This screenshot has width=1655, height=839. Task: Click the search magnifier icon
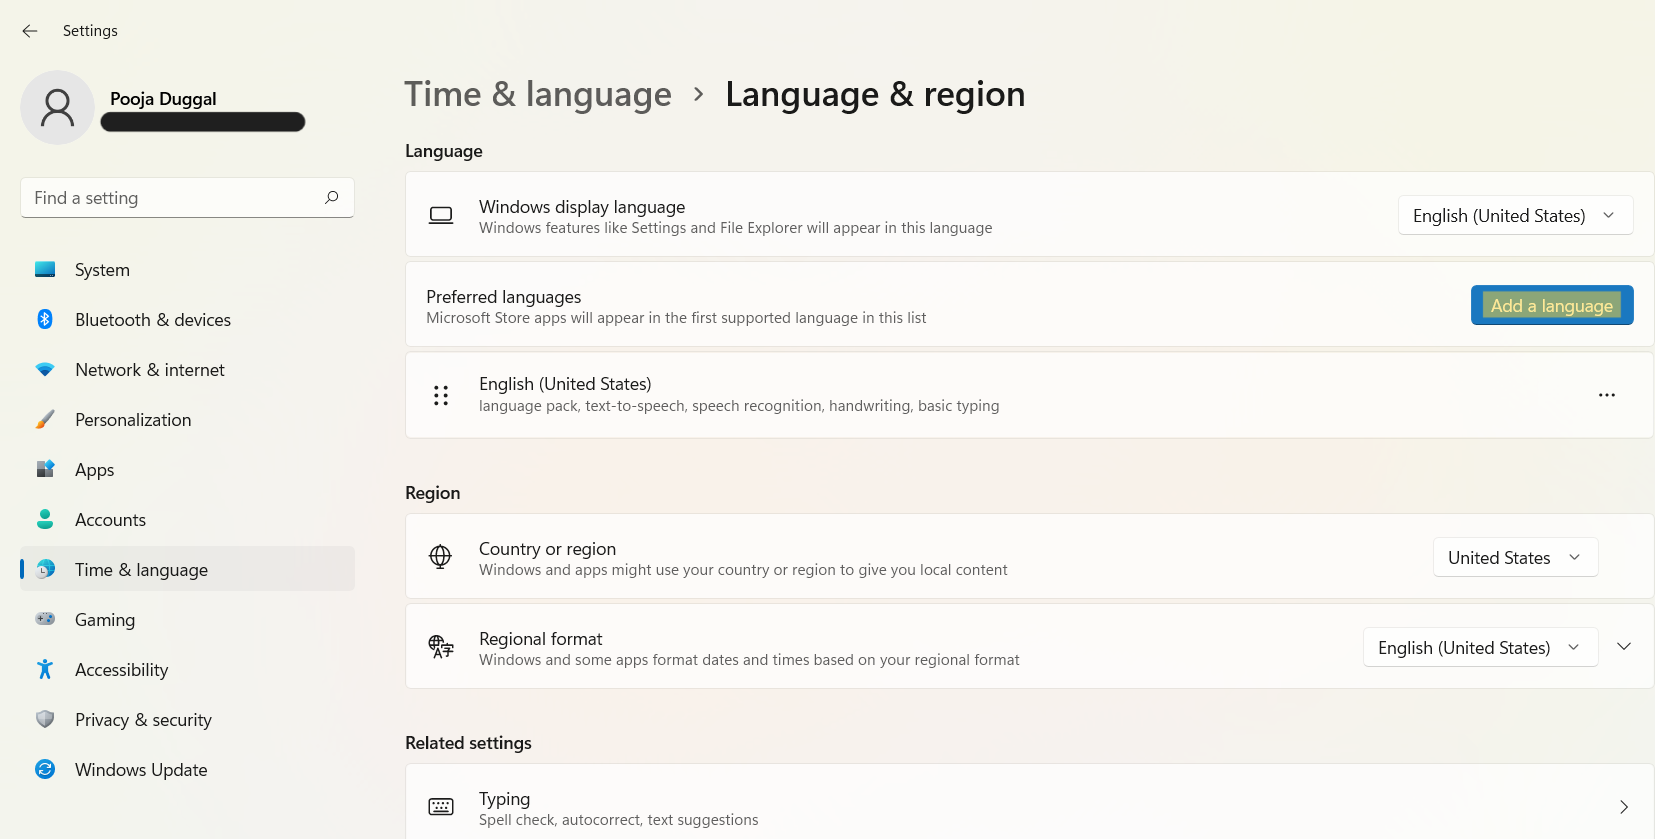[331, 198]
